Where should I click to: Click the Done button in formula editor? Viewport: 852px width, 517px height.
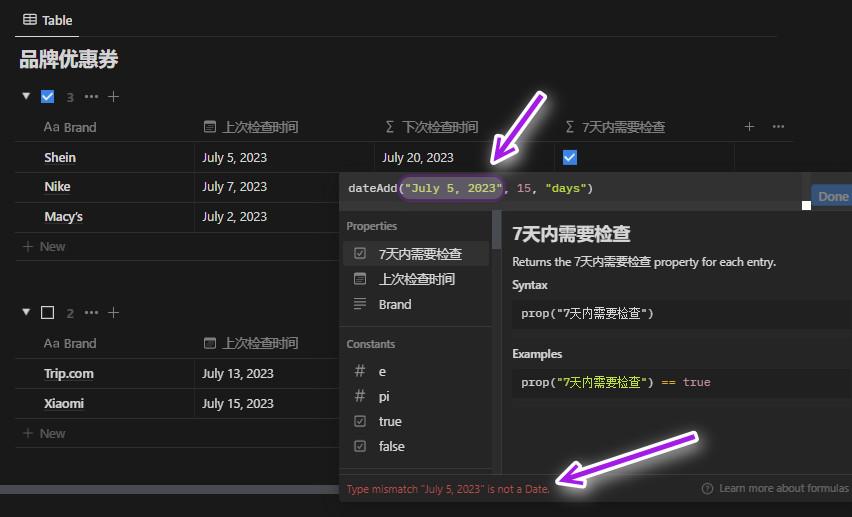point(832,196)
